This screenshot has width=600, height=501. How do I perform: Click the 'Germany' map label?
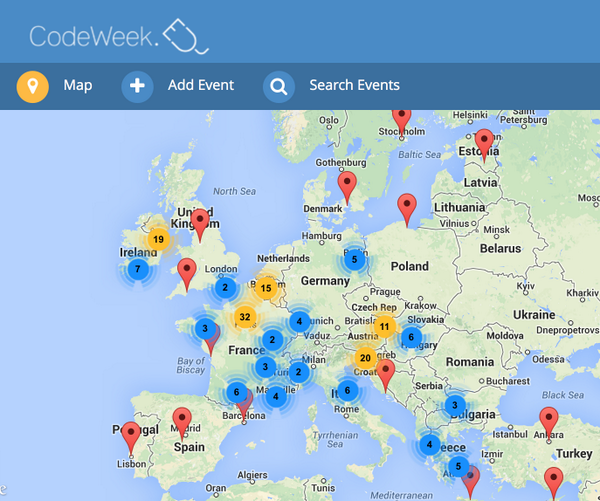click(325, 281)
